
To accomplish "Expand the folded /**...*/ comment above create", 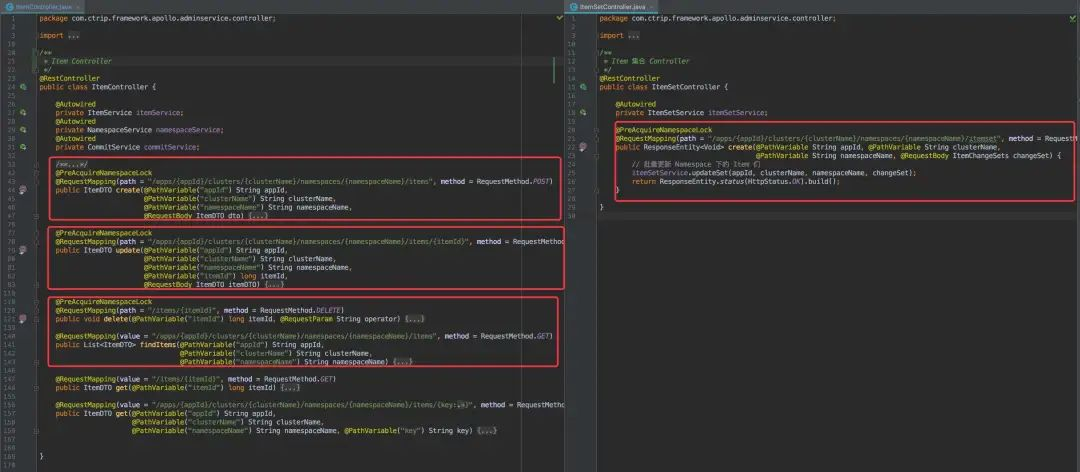I will click(72, 165).
